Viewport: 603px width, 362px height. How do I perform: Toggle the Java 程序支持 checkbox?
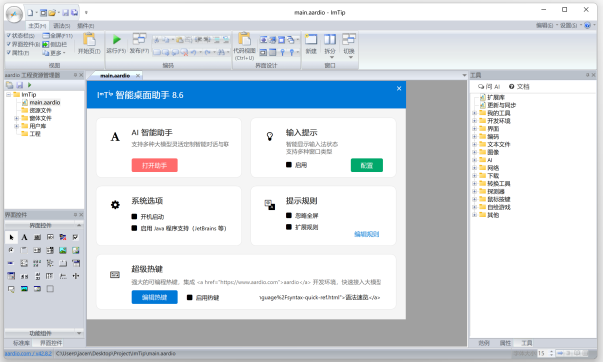[134, 228]
